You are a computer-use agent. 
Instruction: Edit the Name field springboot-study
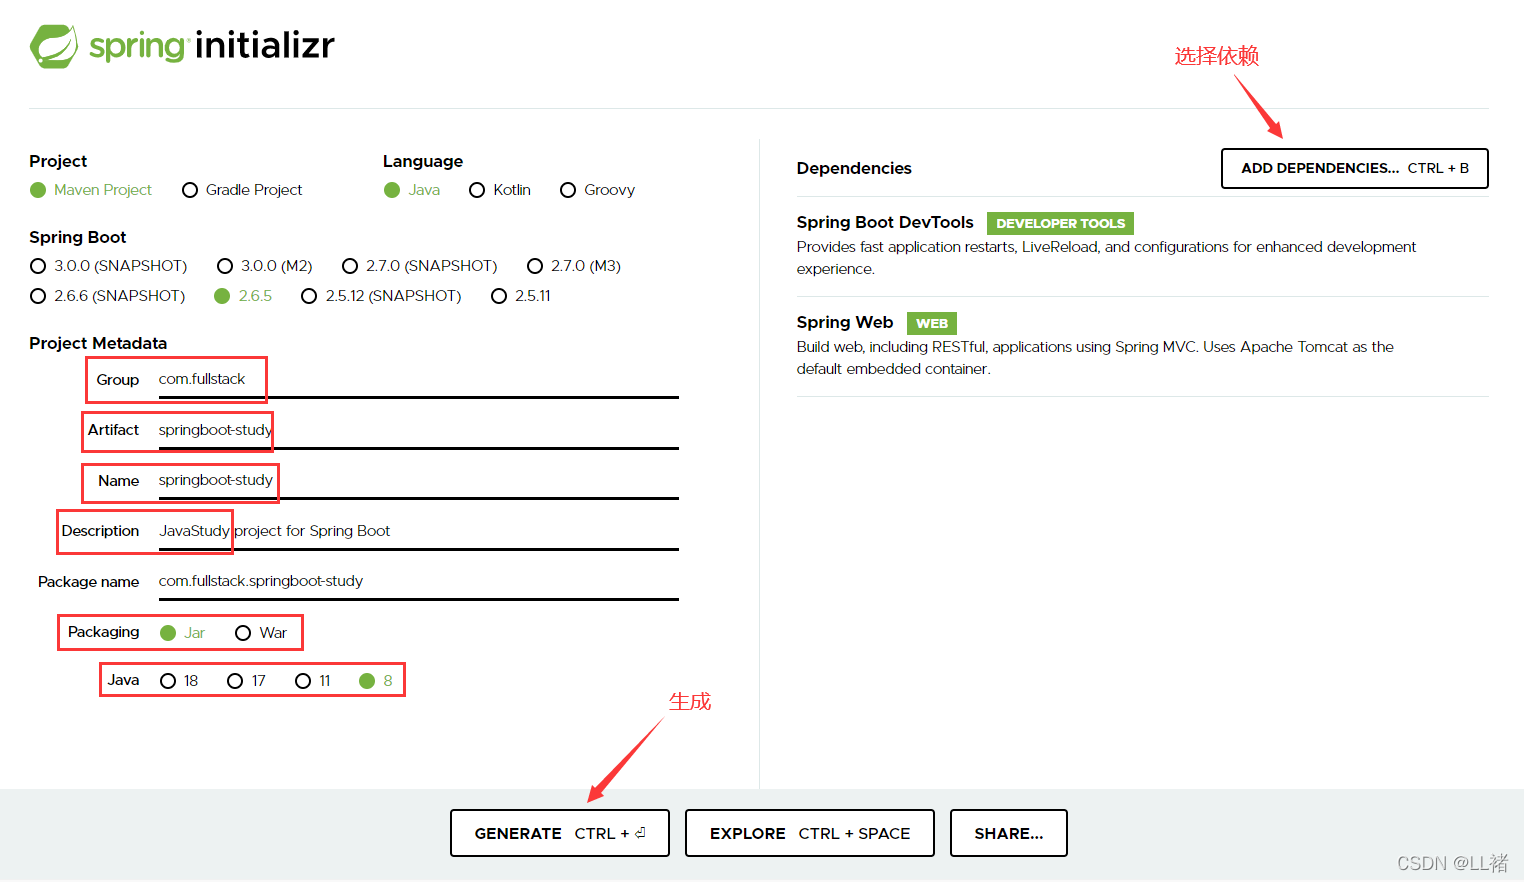coord(418,480)
